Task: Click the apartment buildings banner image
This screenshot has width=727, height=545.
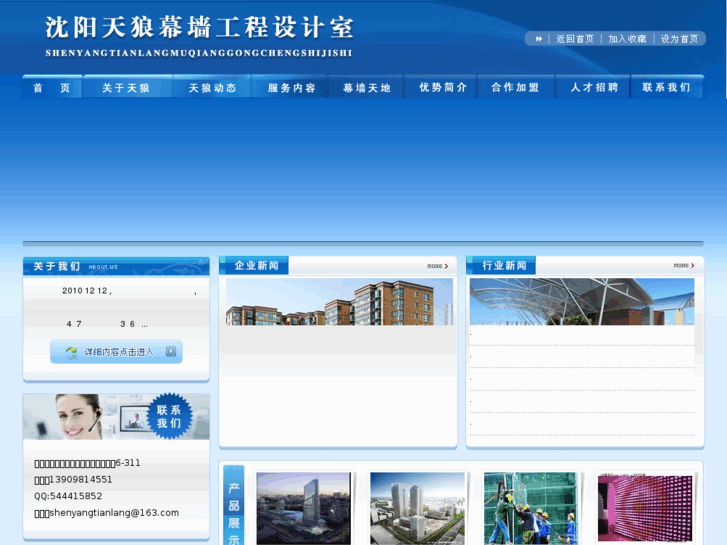Action: (x=339, y=301)
